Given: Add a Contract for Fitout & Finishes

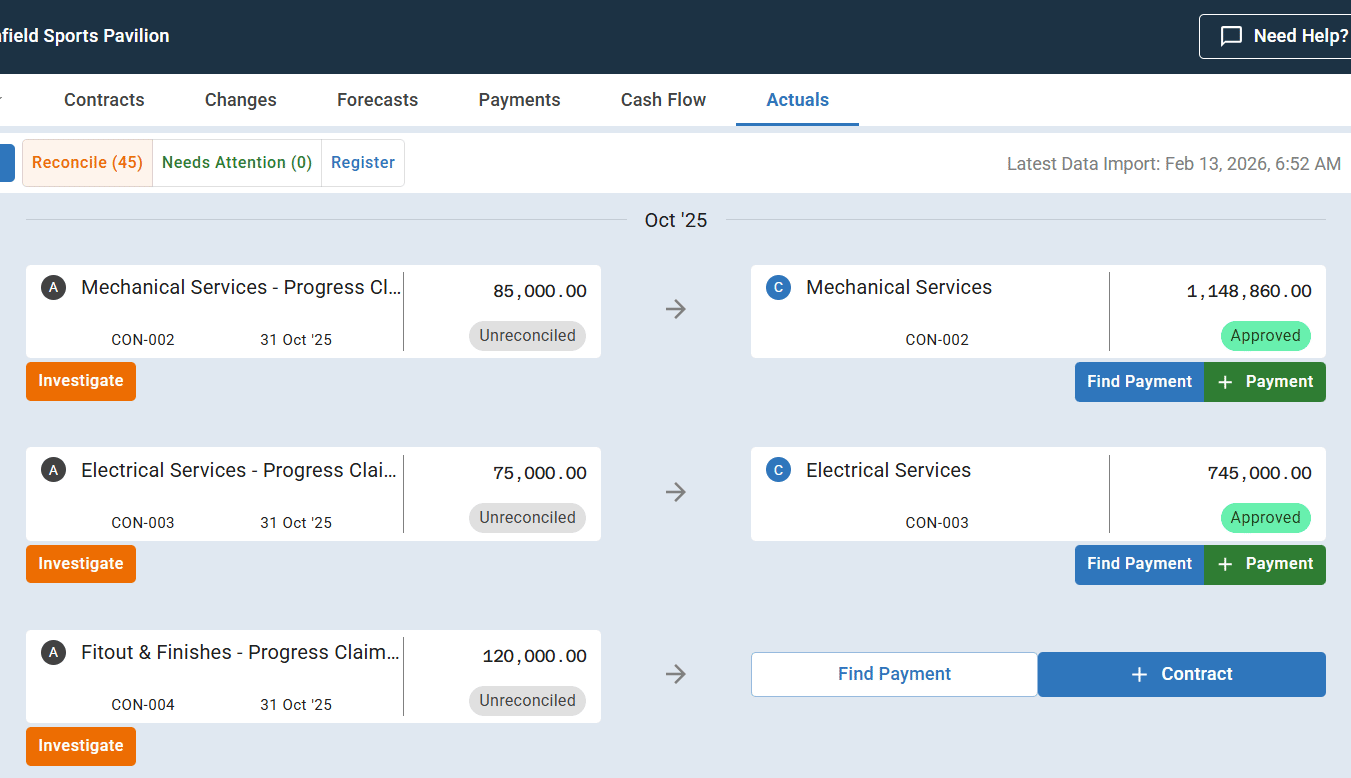Looking at the screenshot, I should tap(1182, 674).
